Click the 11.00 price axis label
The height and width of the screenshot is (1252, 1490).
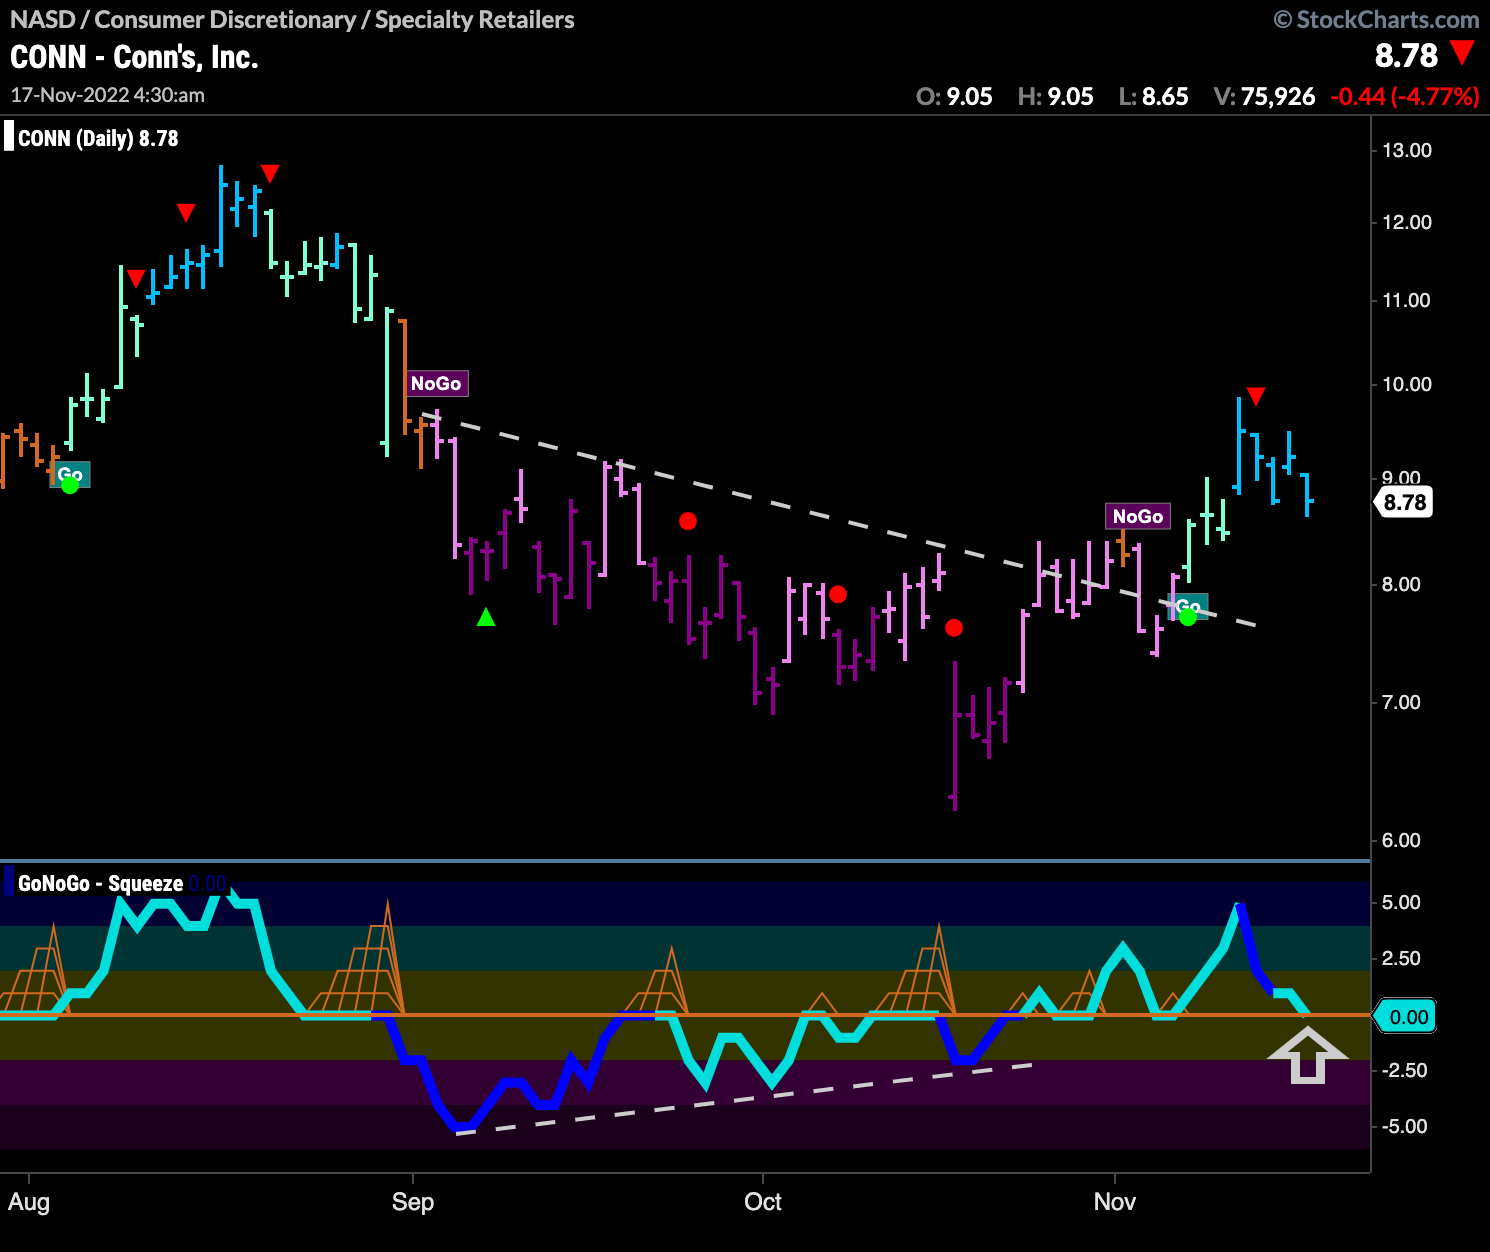click(x=1407, y=300)
